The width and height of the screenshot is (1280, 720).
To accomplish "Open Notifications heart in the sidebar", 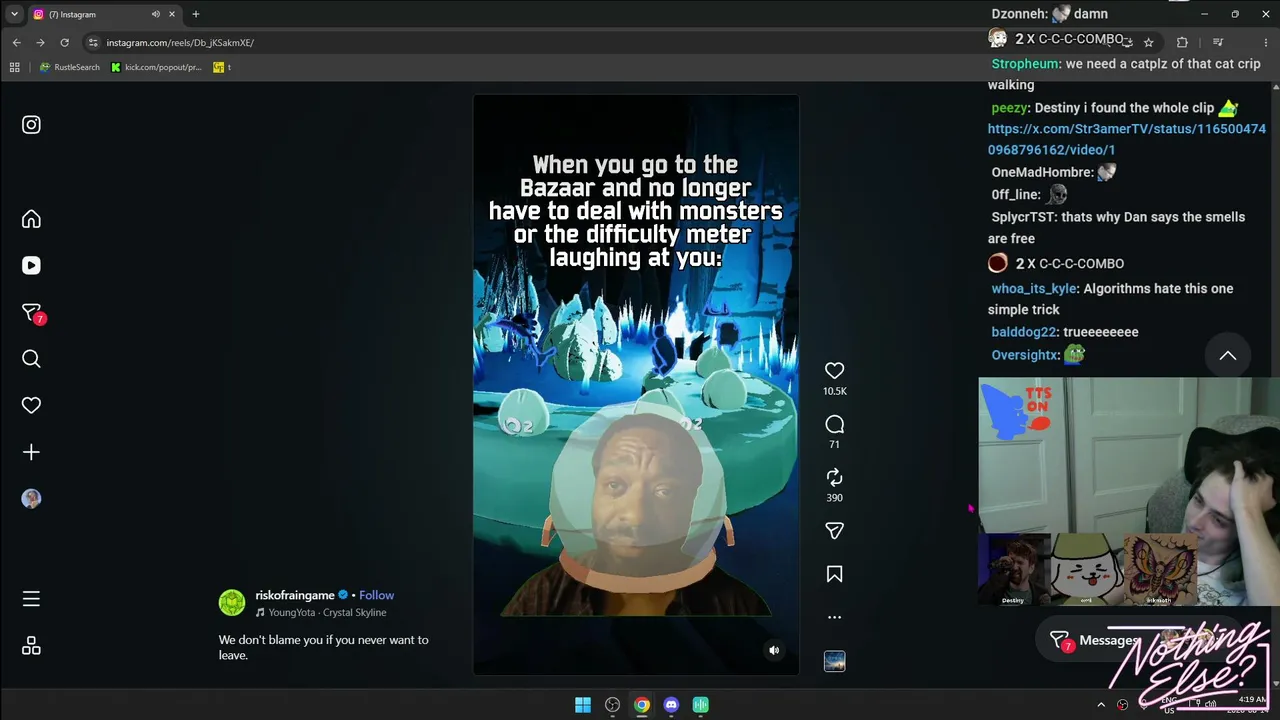I will click(31, 405).
